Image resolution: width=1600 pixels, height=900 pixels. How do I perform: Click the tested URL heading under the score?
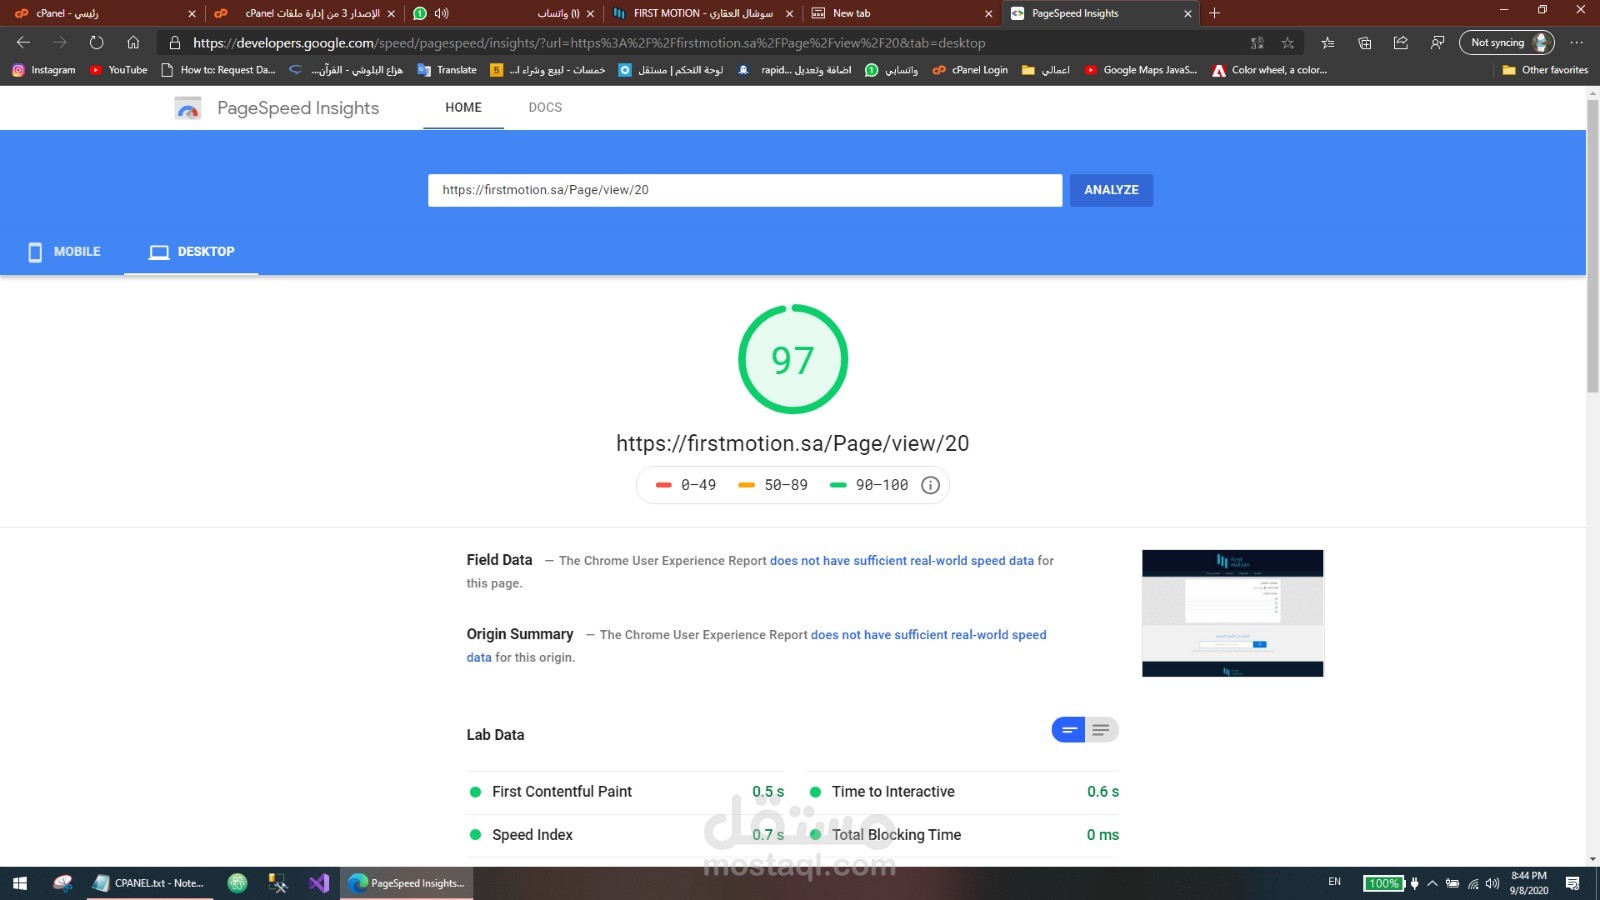(x=792, y=444)
